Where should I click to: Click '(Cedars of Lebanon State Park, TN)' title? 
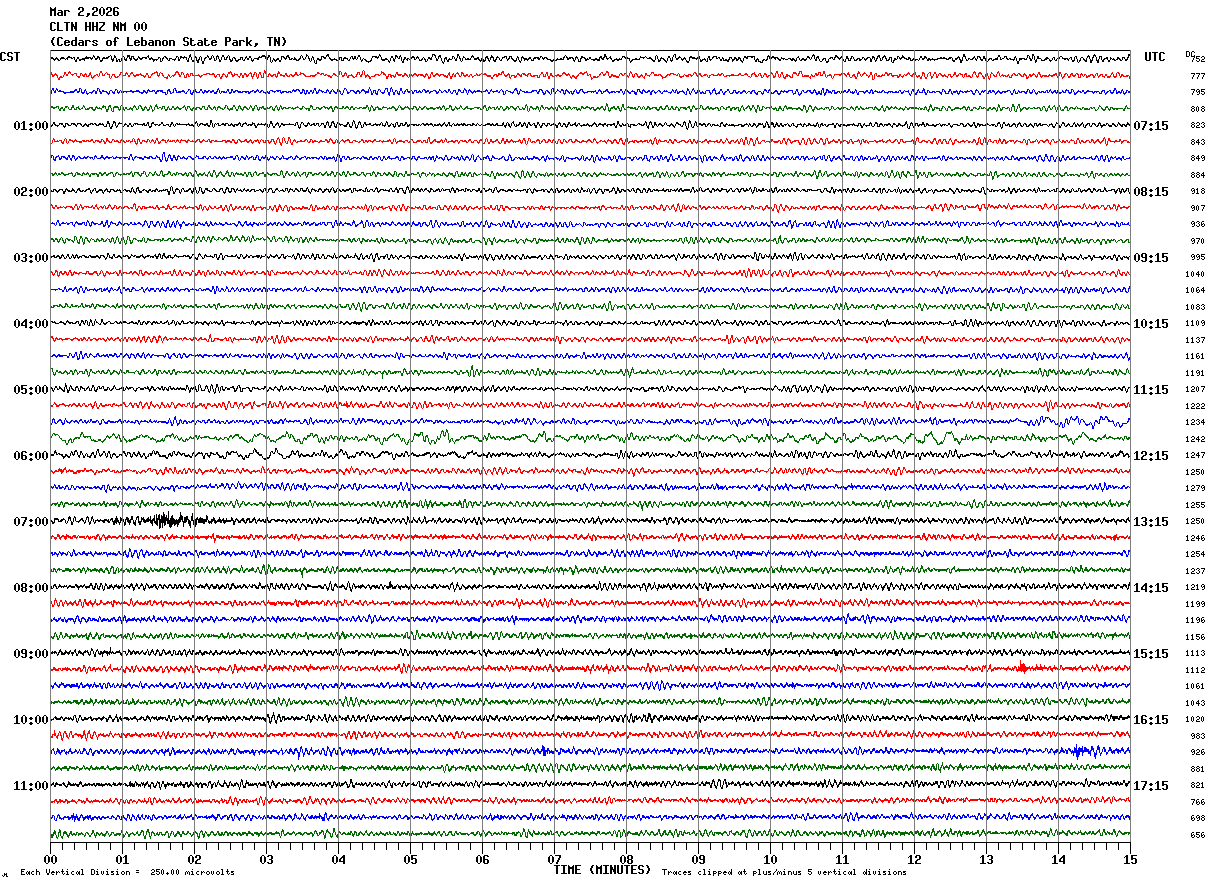(168, 42)
